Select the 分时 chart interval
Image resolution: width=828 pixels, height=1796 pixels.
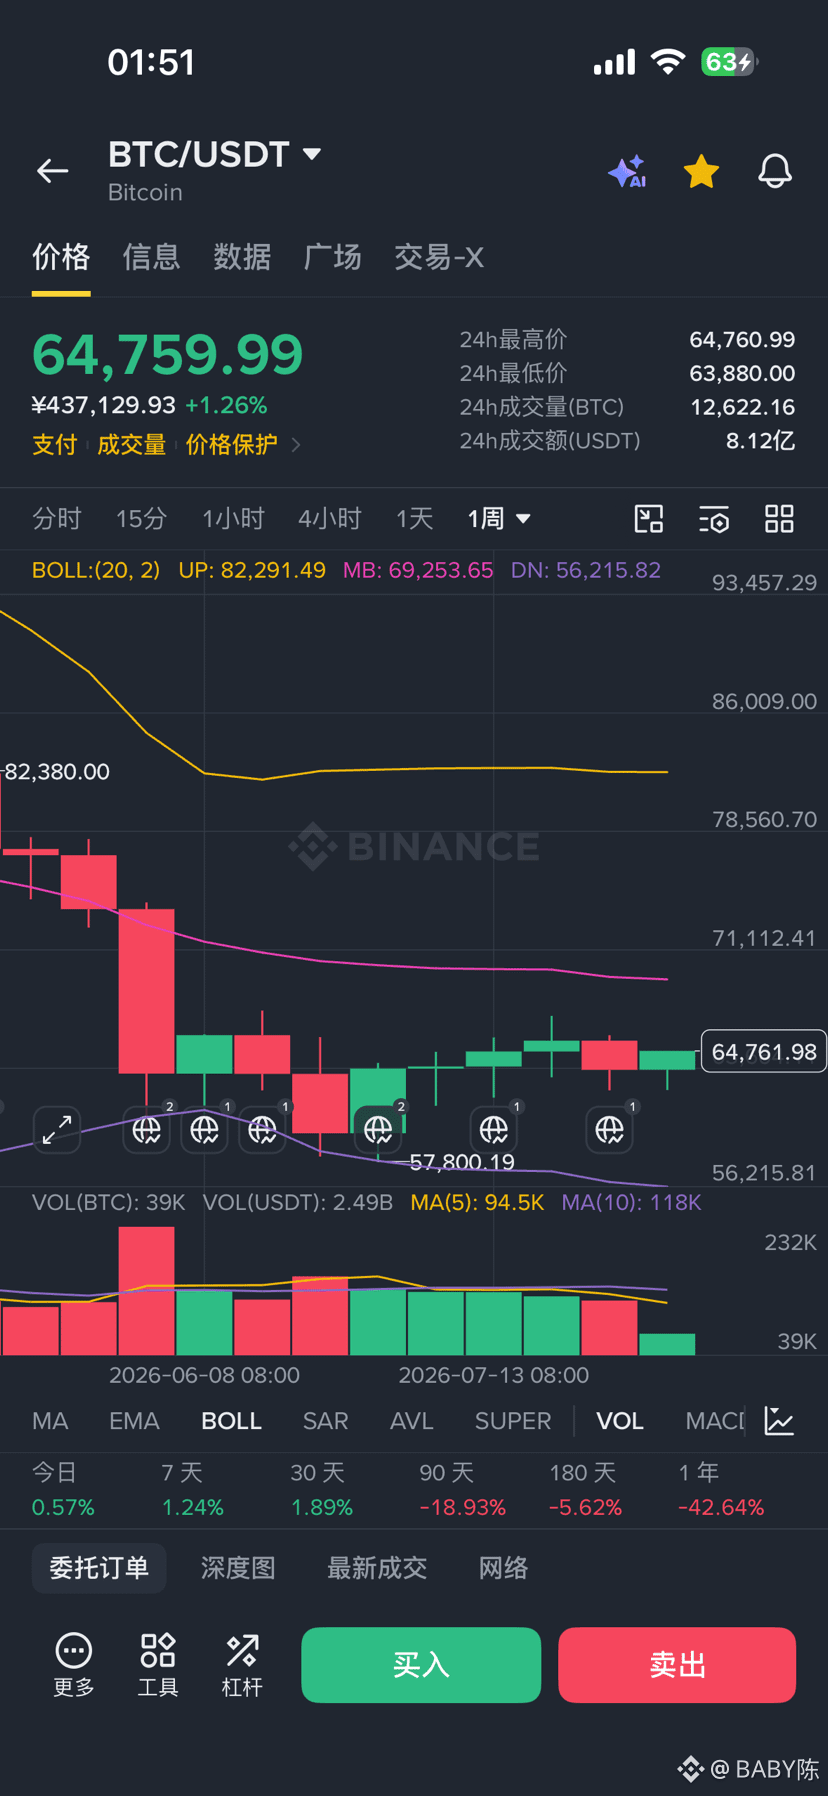(x=56, y=518)
